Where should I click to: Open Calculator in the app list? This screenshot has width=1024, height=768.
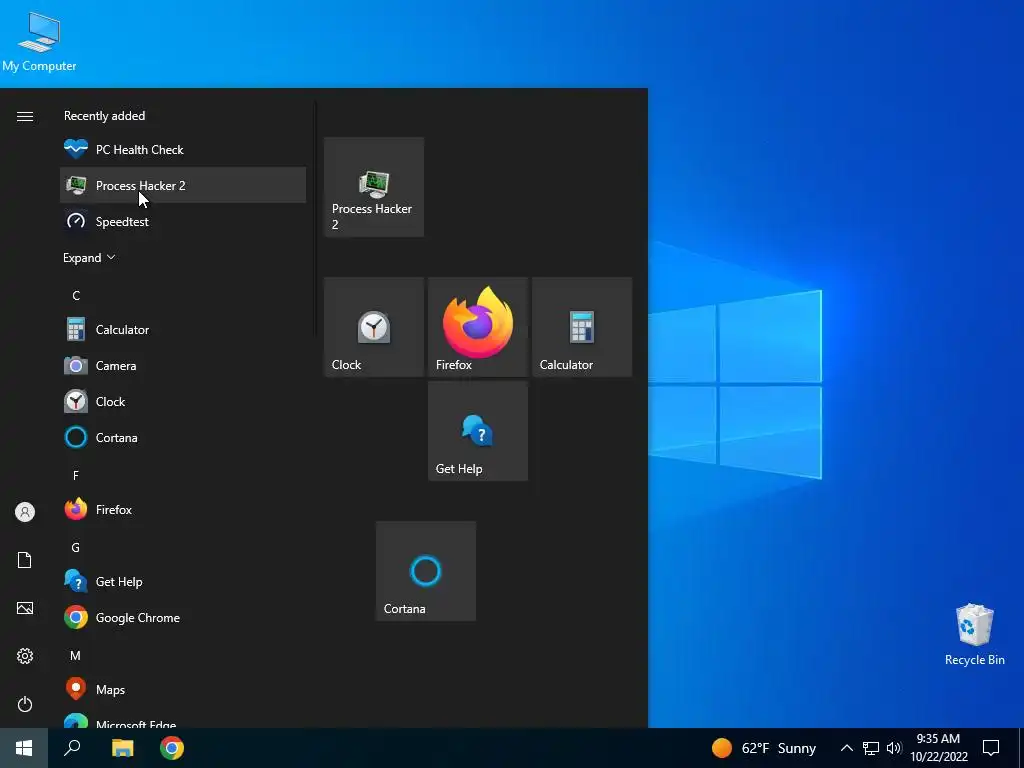(x=183, y=330)
